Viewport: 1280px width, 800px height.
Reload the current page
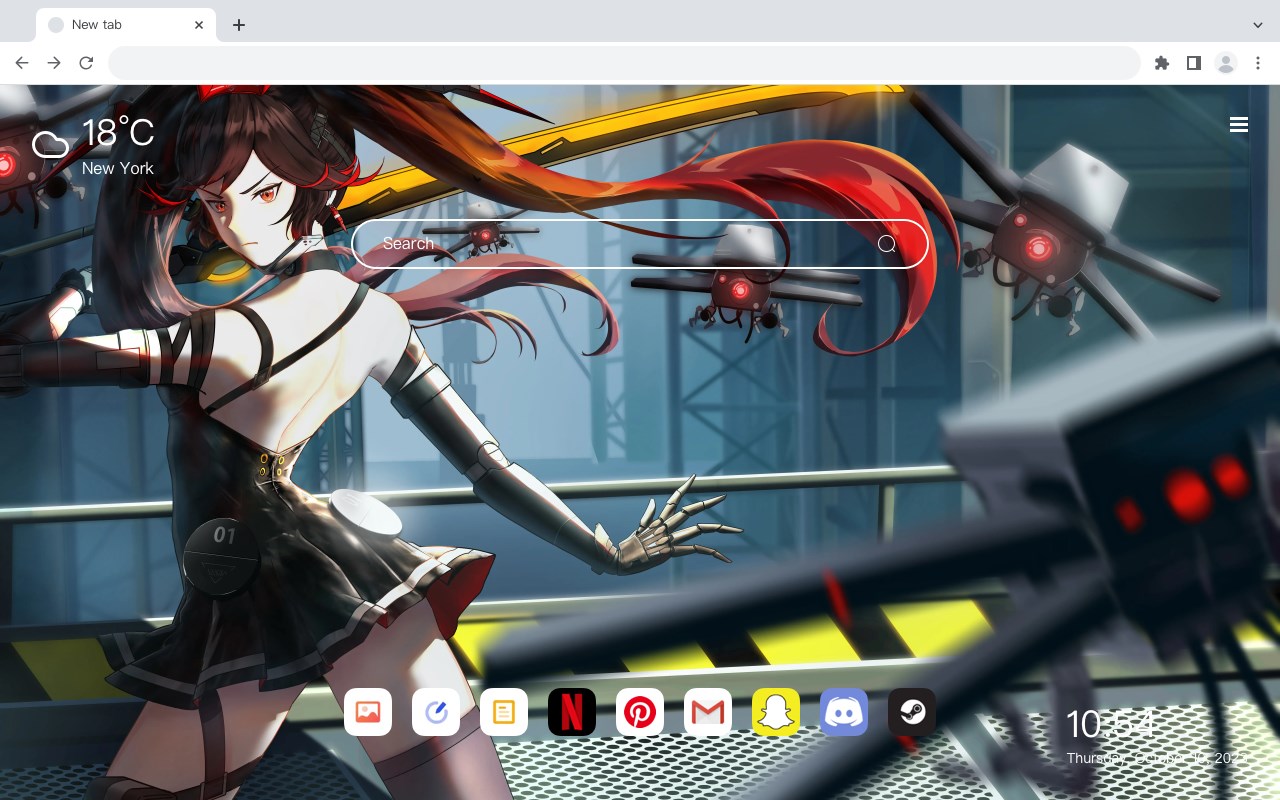(86, 63)
